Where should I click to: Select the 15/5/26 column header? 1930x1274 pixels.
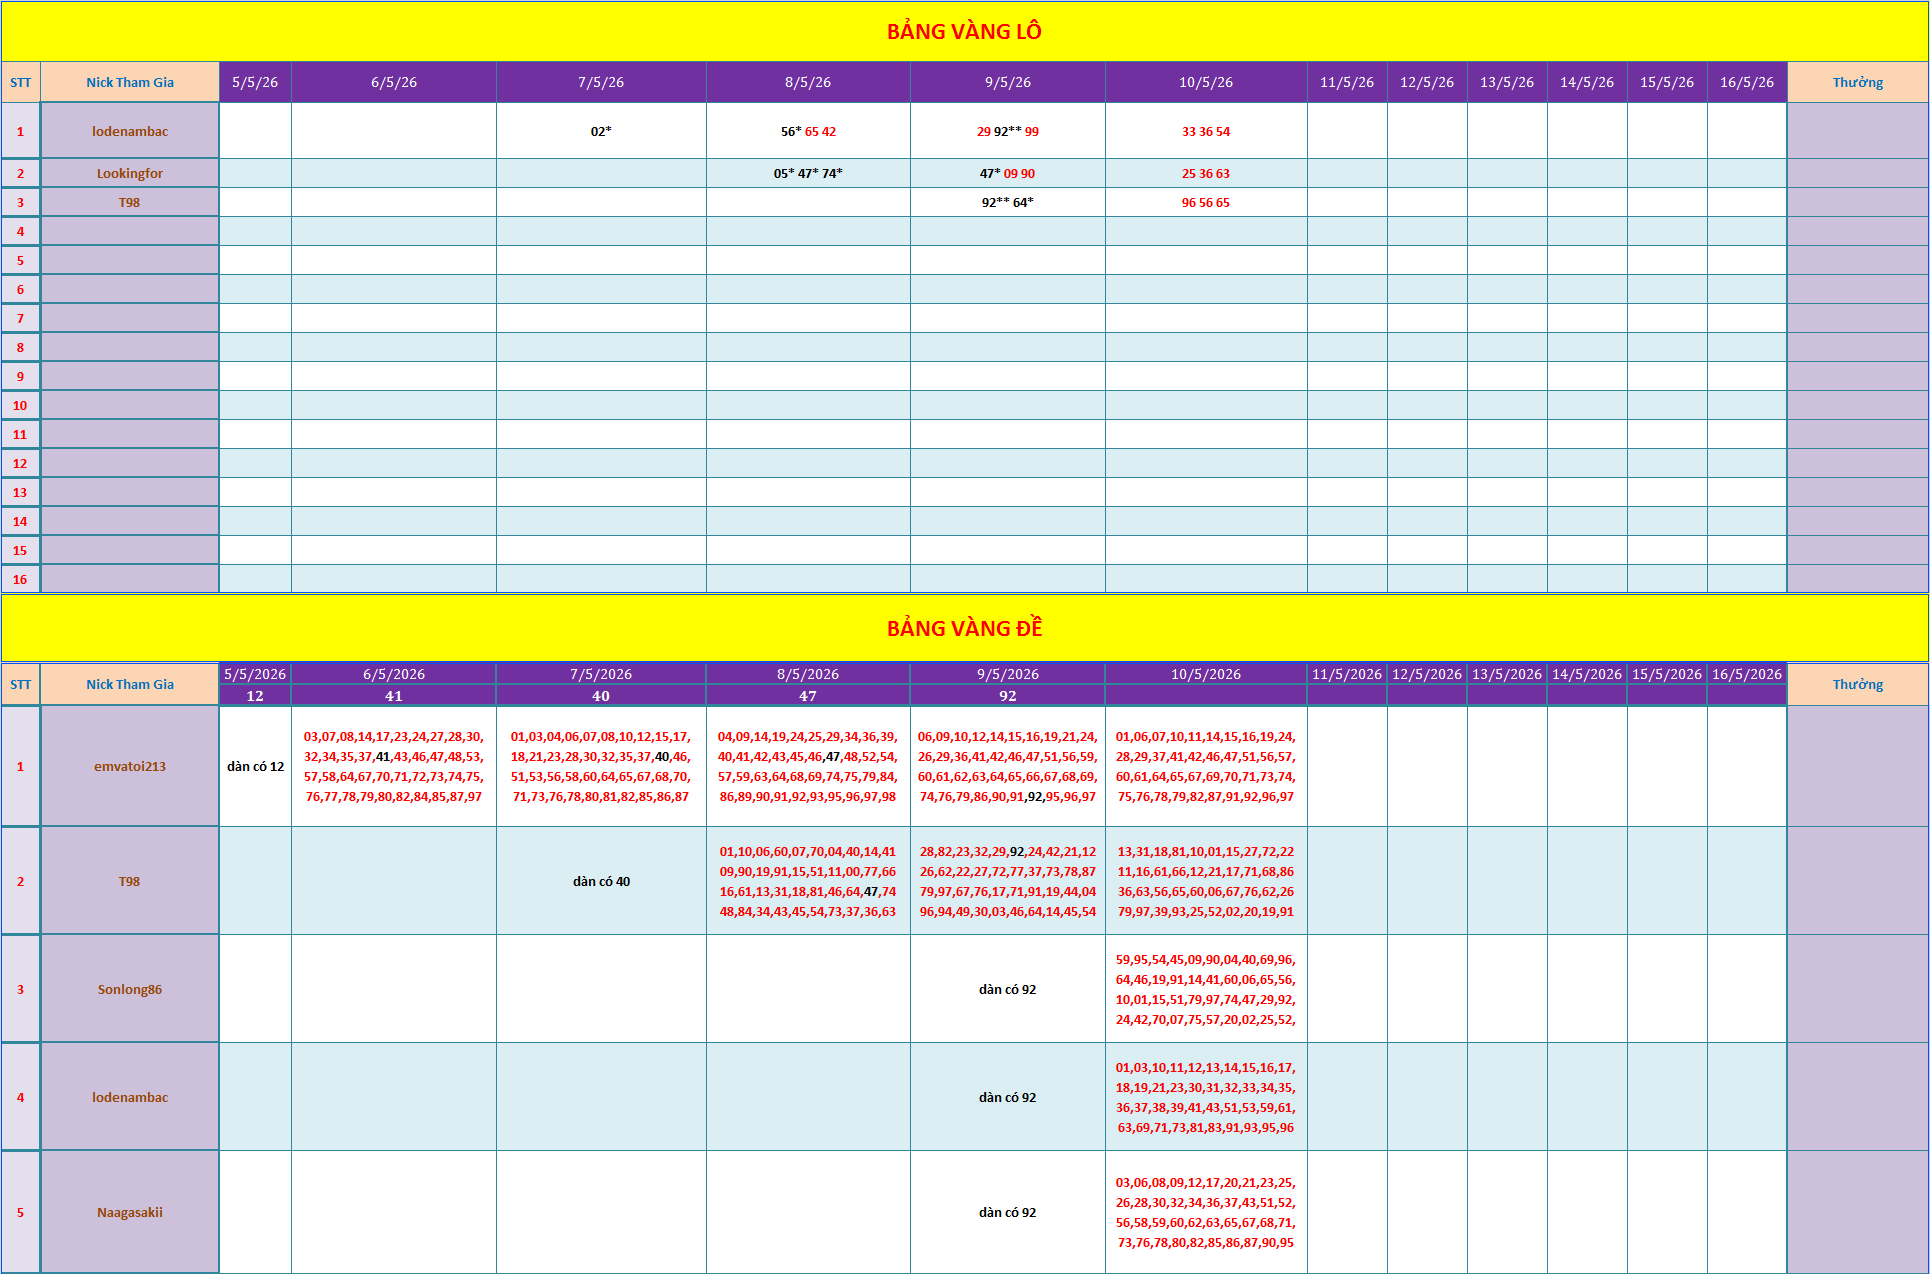(1667, 82)
